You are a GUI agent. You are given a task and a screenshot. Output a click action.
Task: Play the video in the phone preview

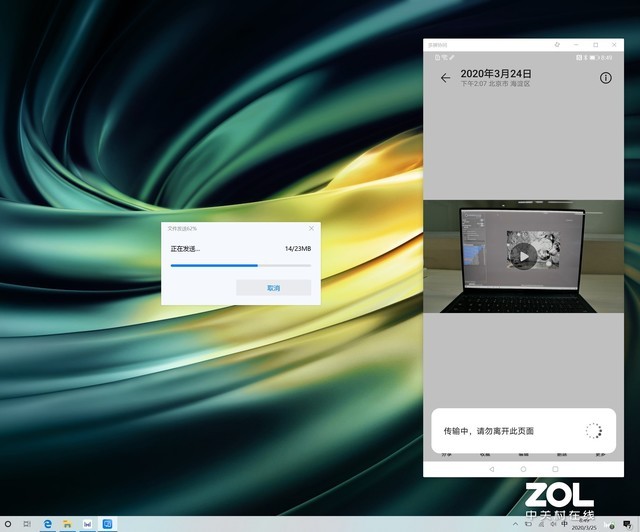521,257
